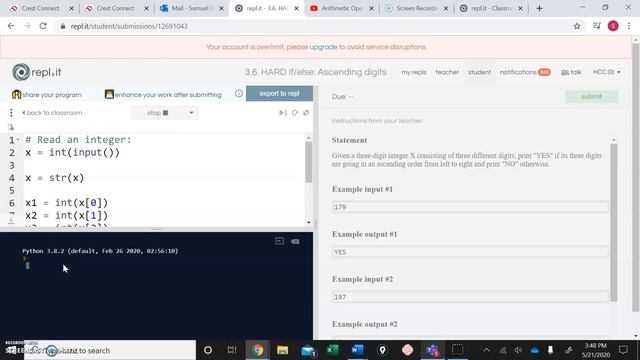Click the console expand icon

click(x=280, y=241)
